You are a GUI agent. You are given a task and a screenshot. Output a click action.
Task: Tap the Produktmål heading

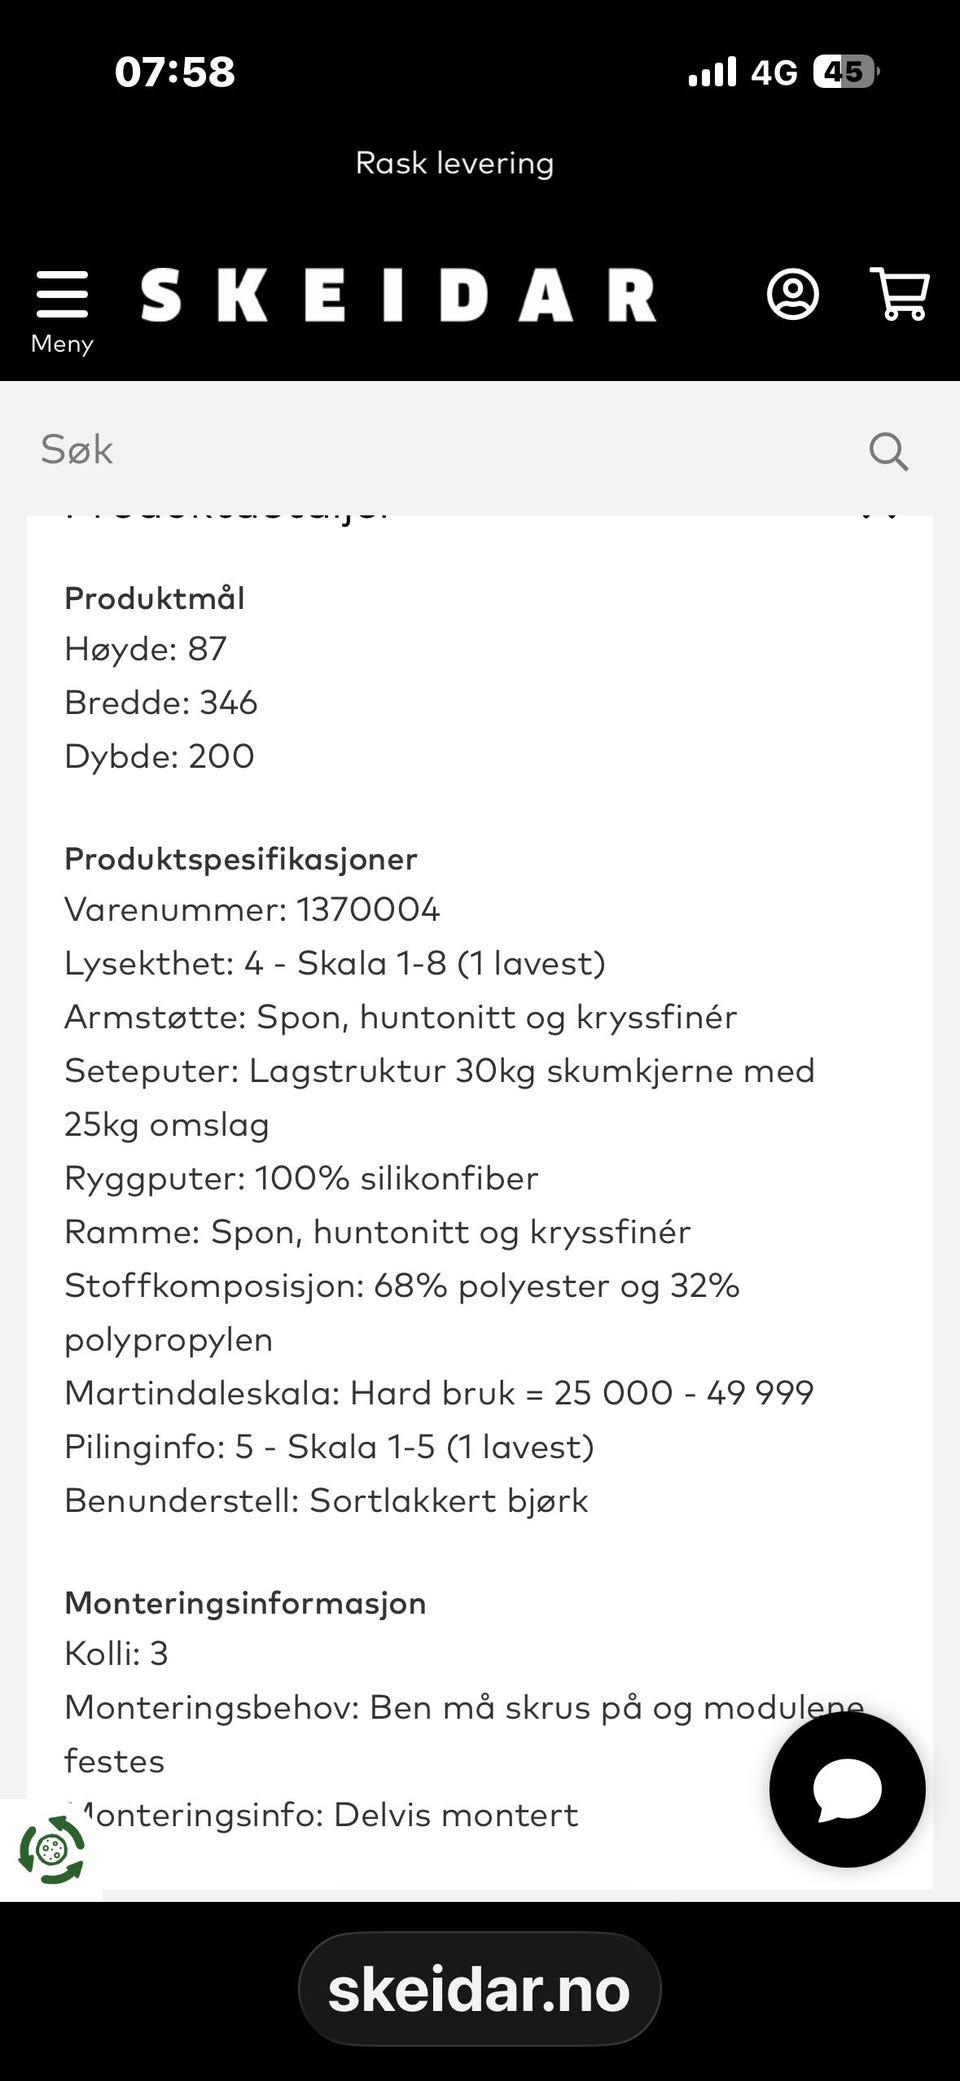point(155,598)
